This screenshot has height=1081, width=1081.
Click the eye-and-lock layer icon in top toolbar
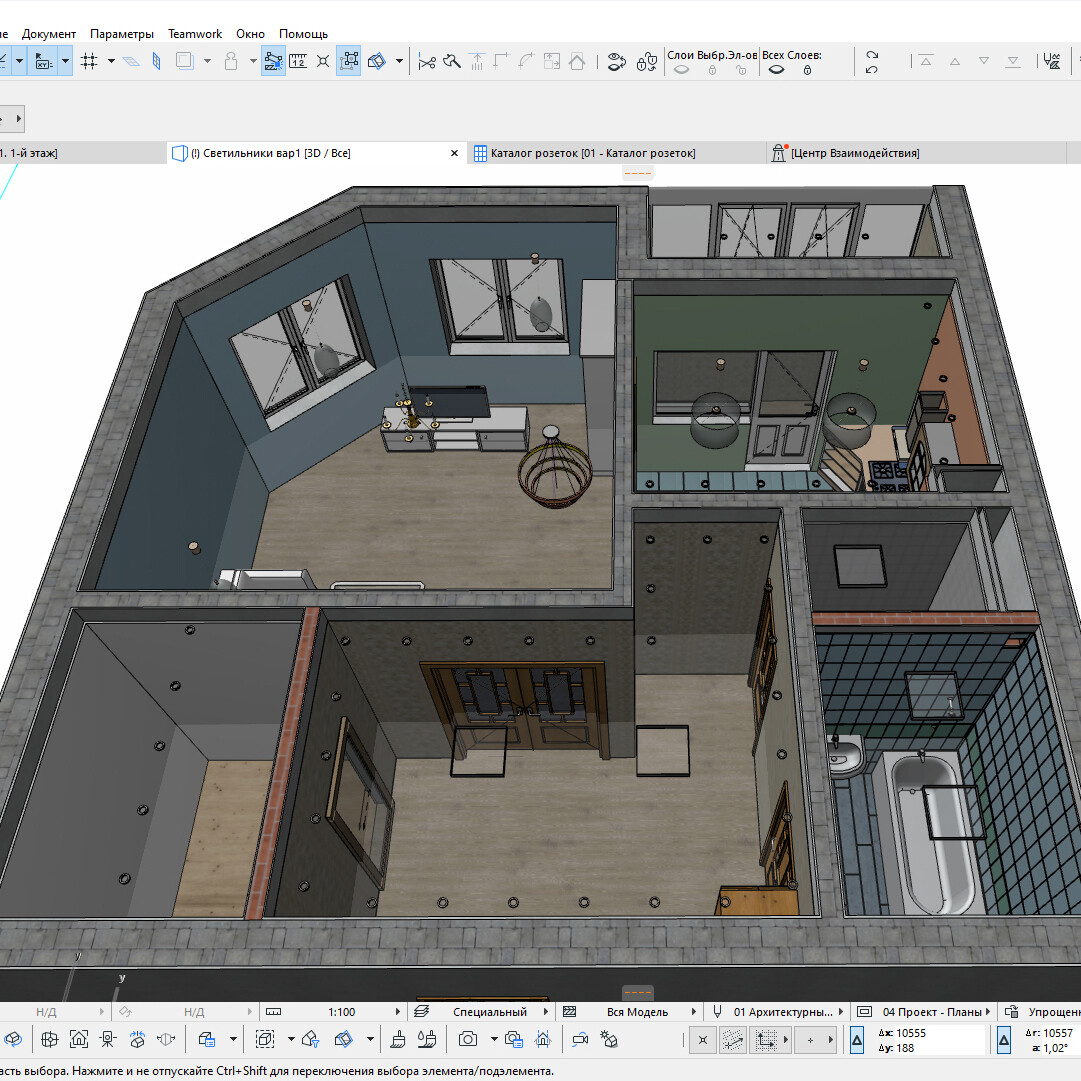617,61
